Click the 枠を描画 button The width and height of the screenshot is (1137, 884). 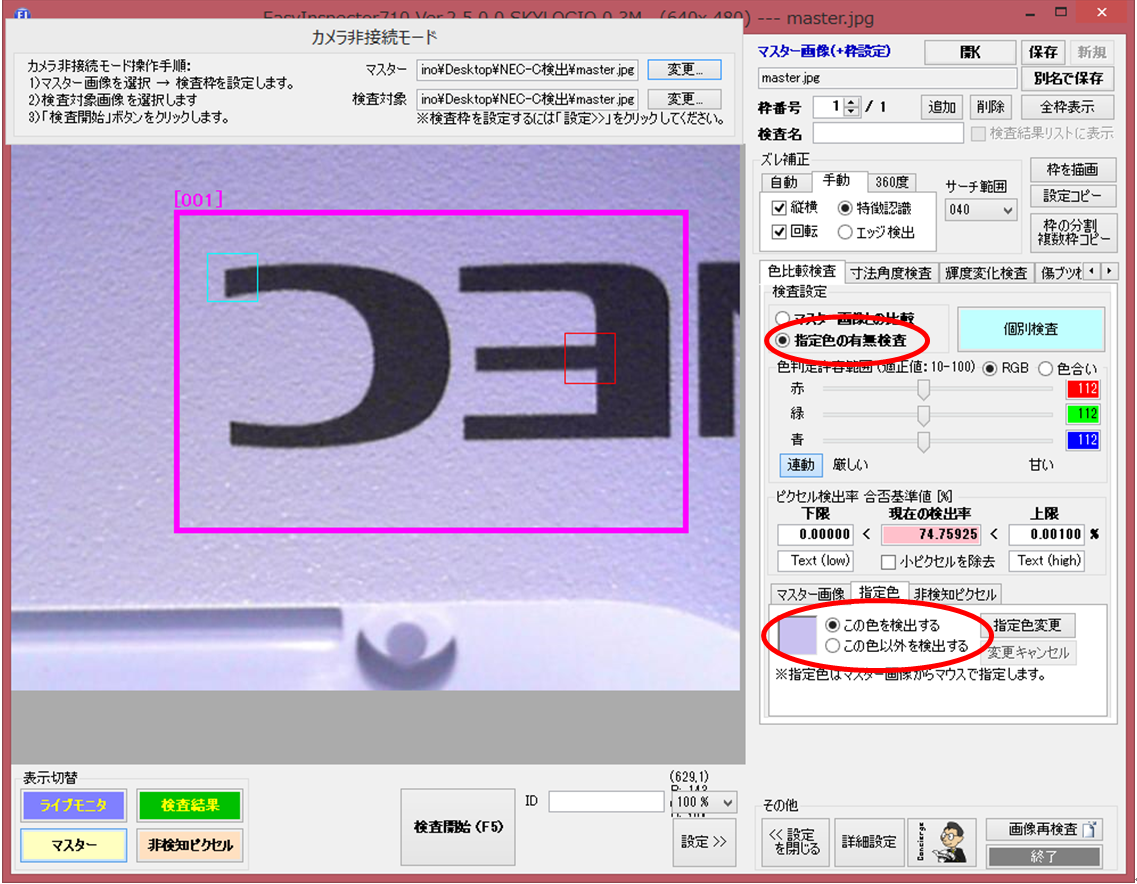[1072, 170]
